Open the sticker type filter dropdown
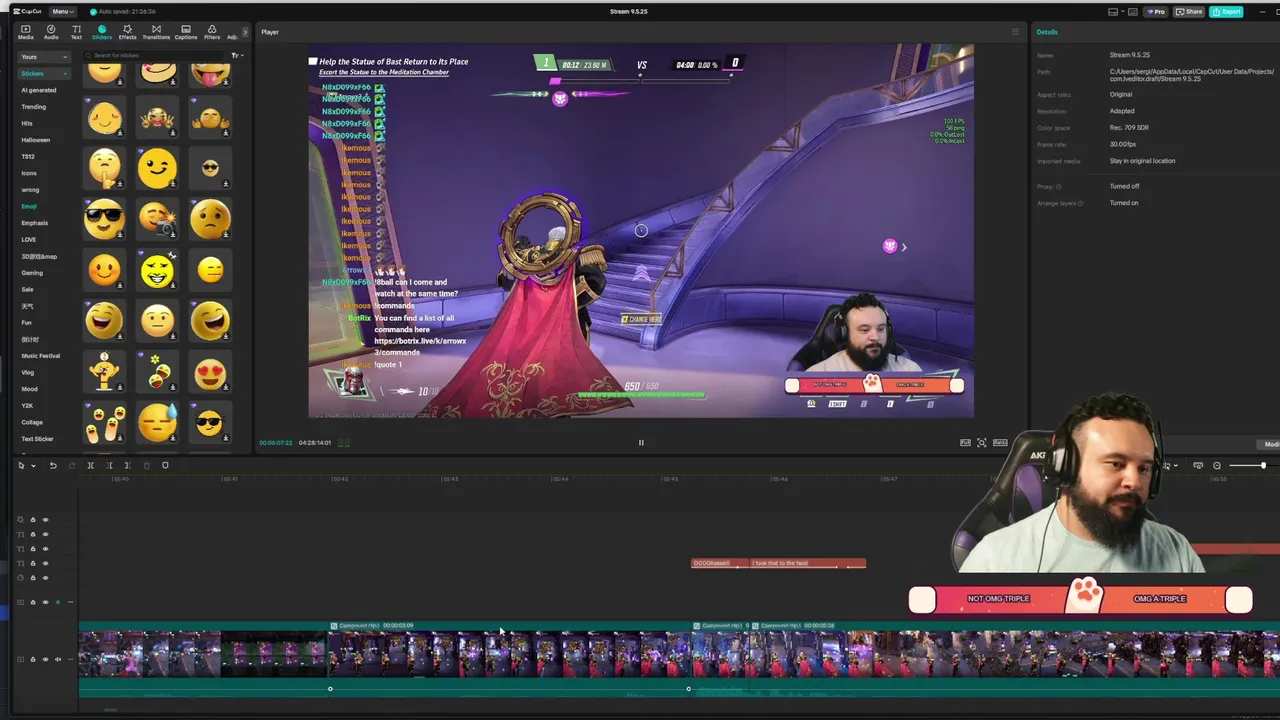The height and width of the screenshot is (720, 1280). coord(237,55)
